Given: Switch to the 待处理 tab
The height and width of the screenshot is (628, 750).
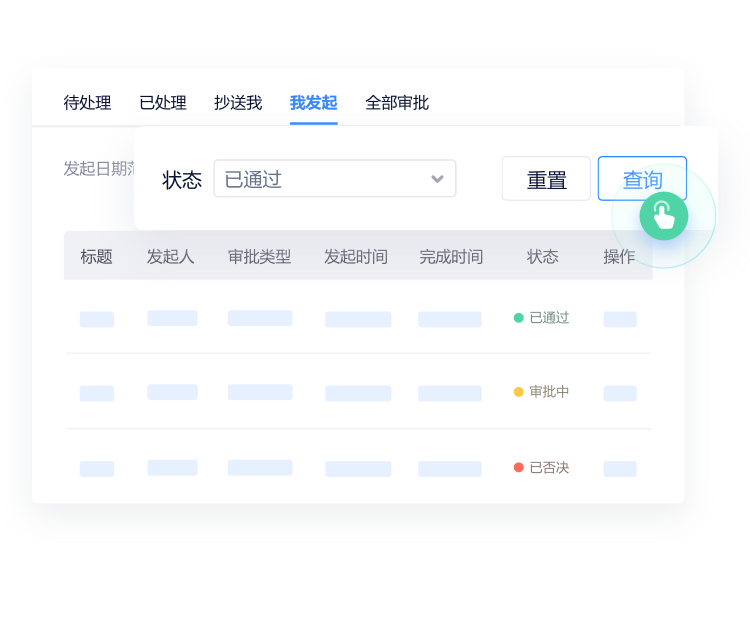Looking at the screenshot, I should click(88, 103).
